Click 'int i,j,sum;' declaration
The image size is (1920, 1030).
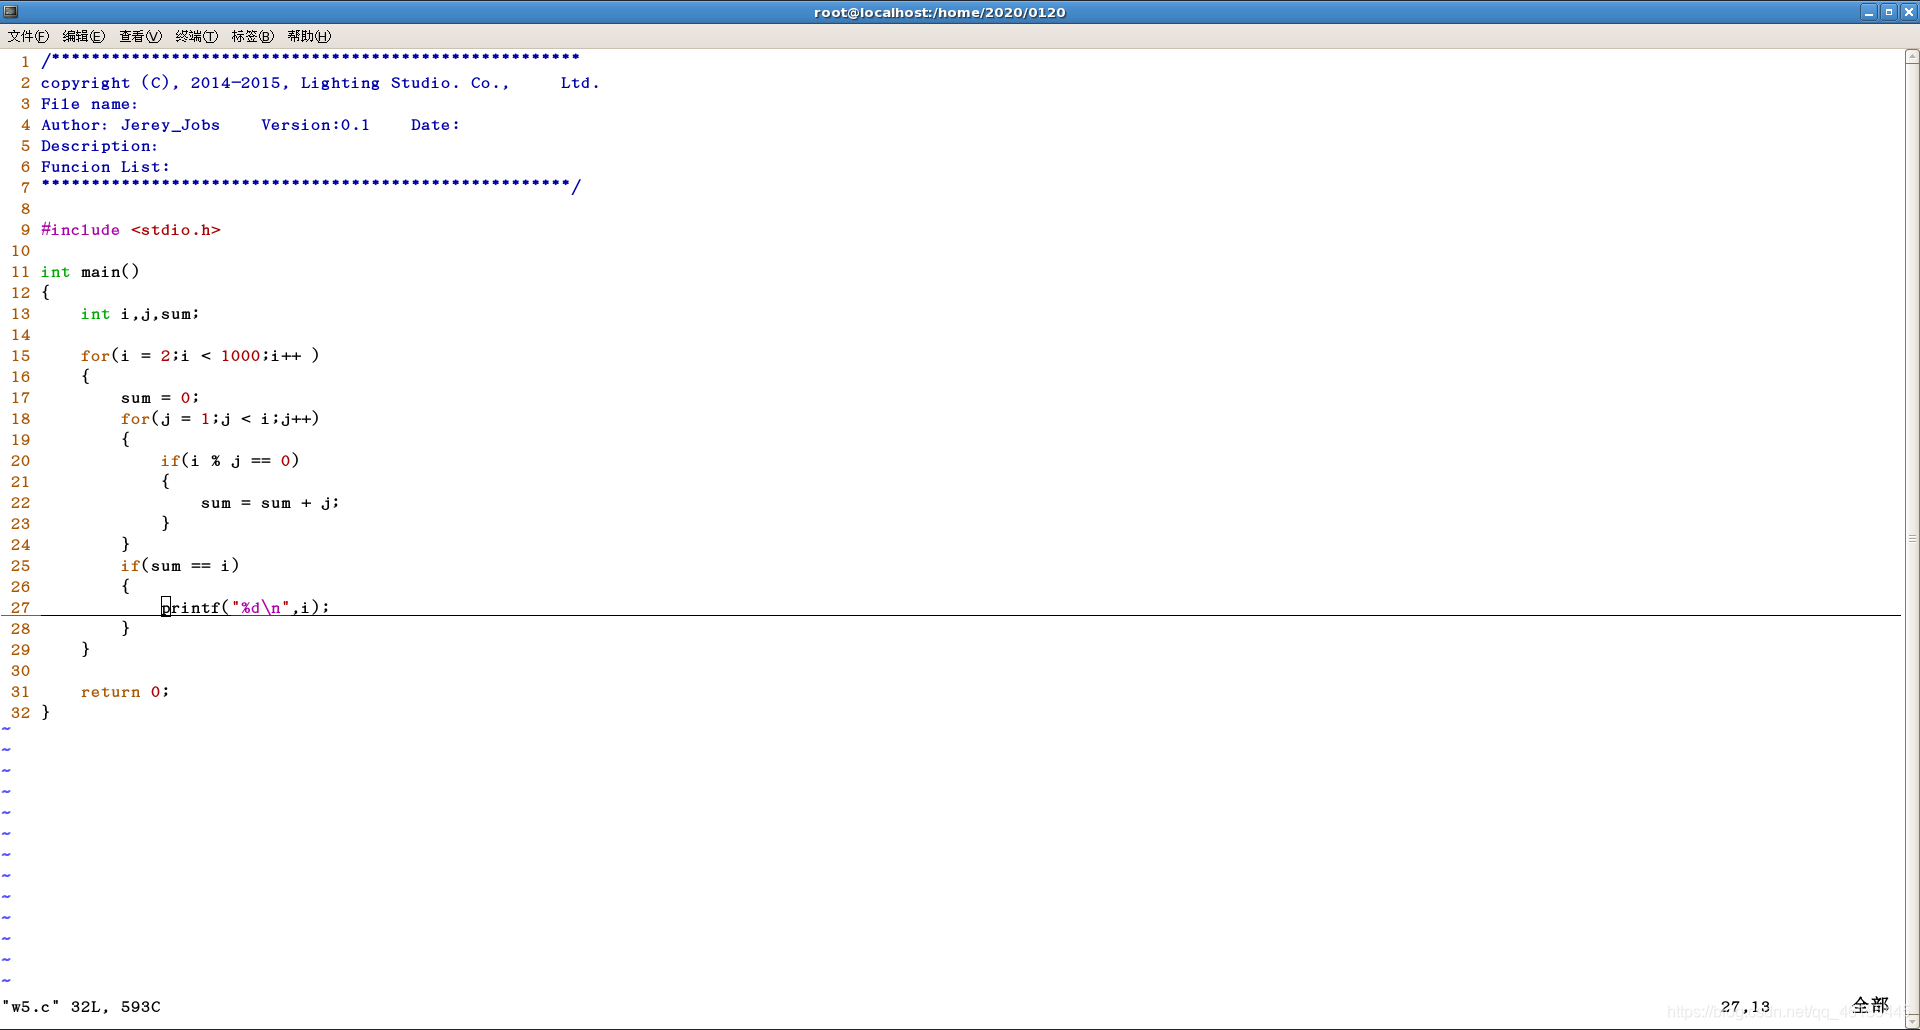coord(140,314)
